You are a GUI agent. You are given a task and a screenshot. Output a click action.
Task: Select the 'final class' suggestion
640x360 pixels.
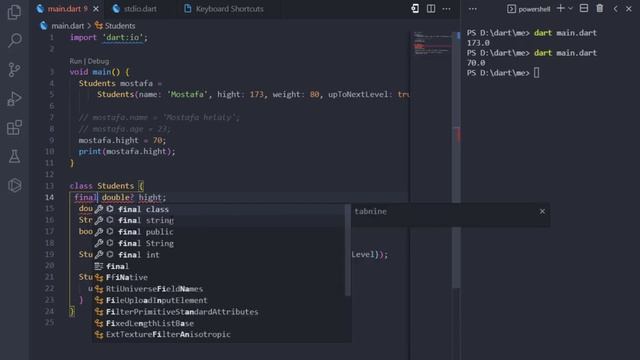click(x=219, y=209)
